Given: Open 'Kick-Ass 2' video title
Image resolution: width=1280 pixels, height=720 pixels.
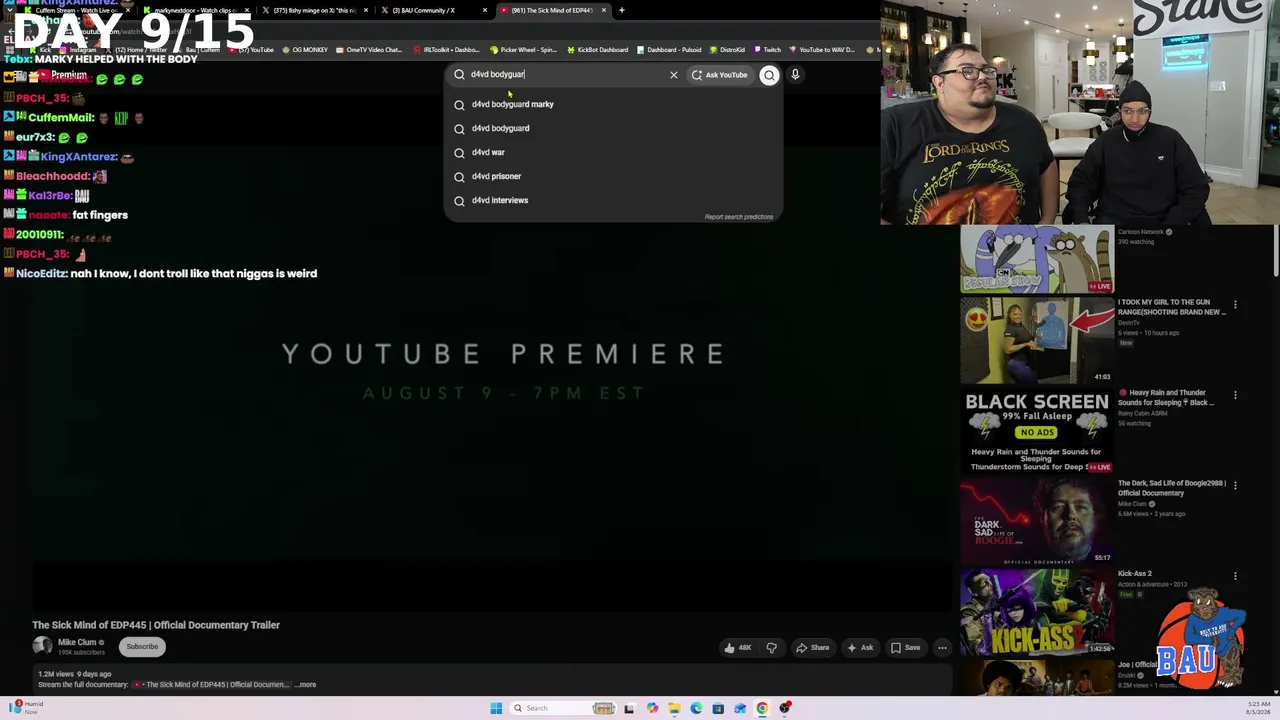Looking at the screenshot, I should click(1135, 574).
